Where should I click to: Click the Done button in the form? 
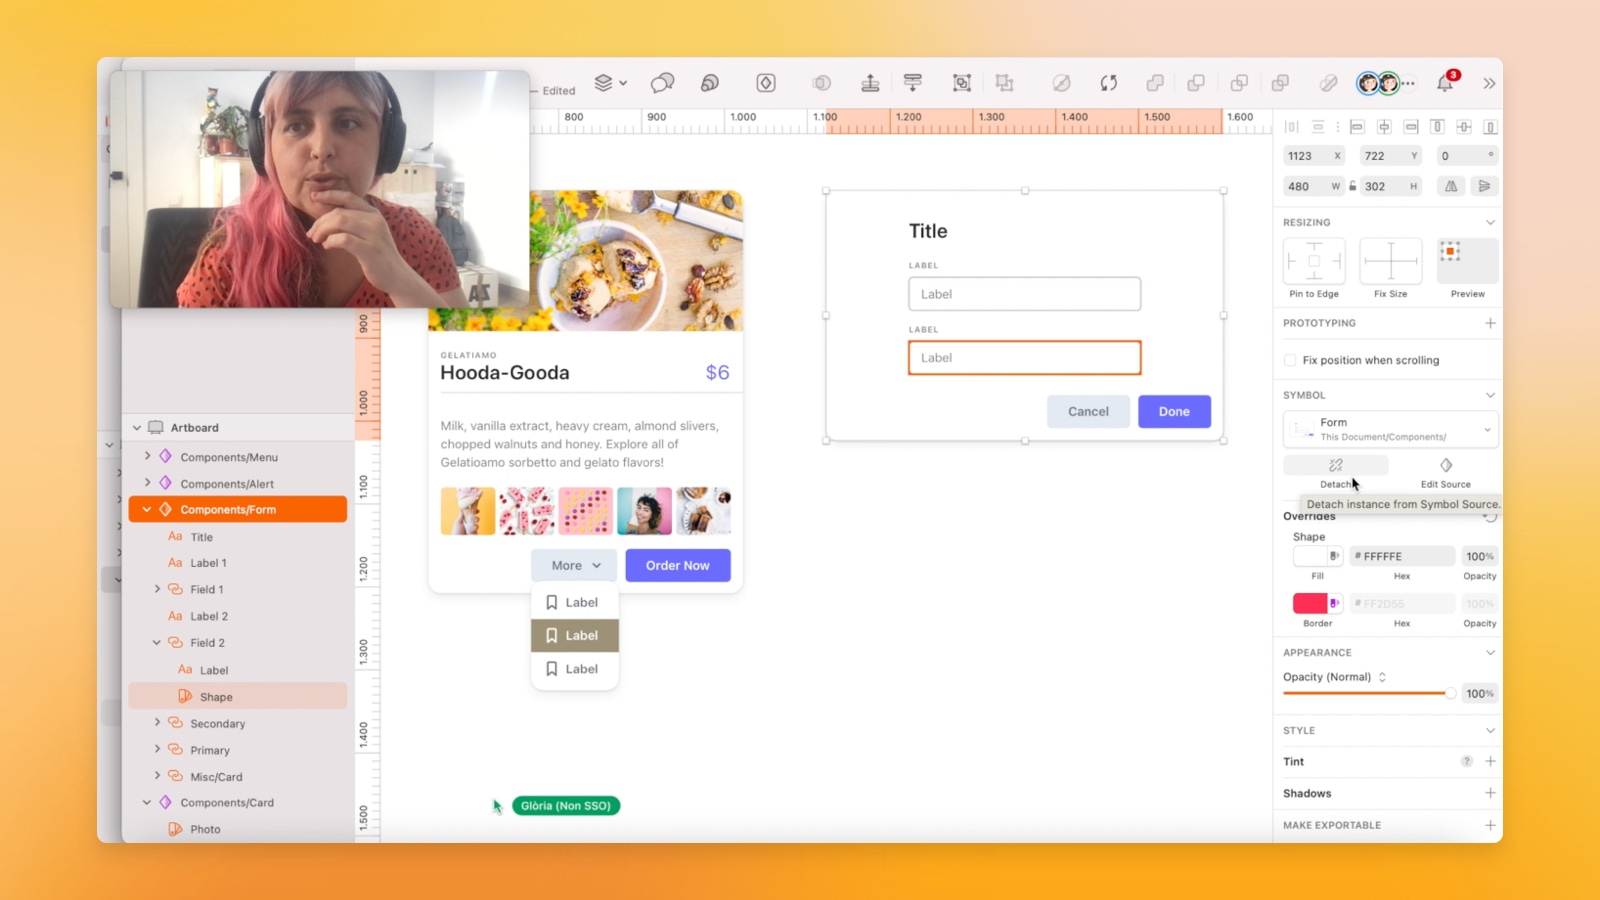[x=1174, y=411]
